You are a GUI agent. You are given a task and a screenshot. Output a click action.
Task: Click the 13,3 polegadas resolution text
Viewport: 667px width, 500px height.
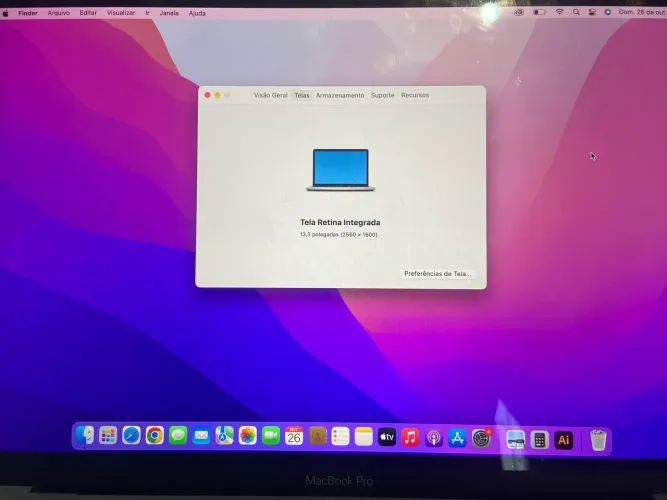[x=339, y=234]
